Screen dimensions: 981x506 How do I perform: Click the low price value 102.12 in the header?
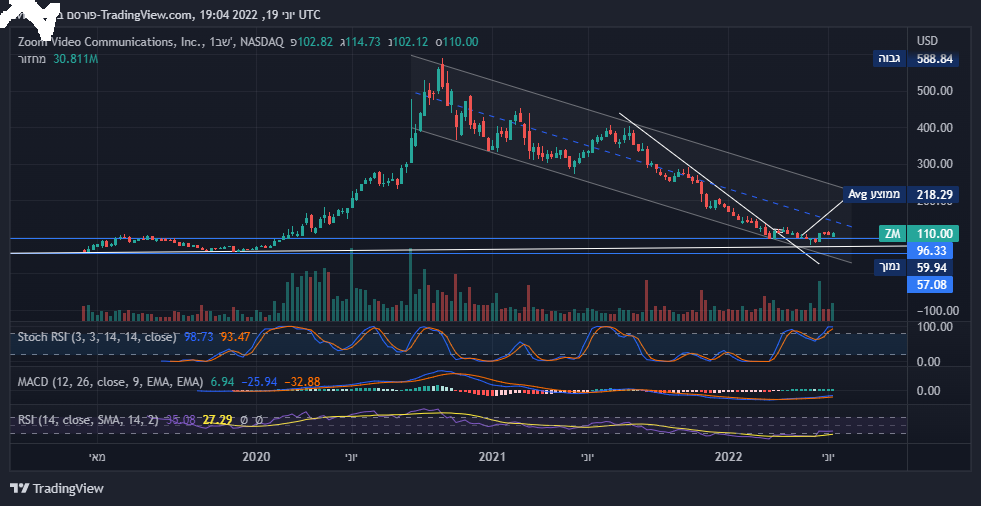[x=412, y=42]
